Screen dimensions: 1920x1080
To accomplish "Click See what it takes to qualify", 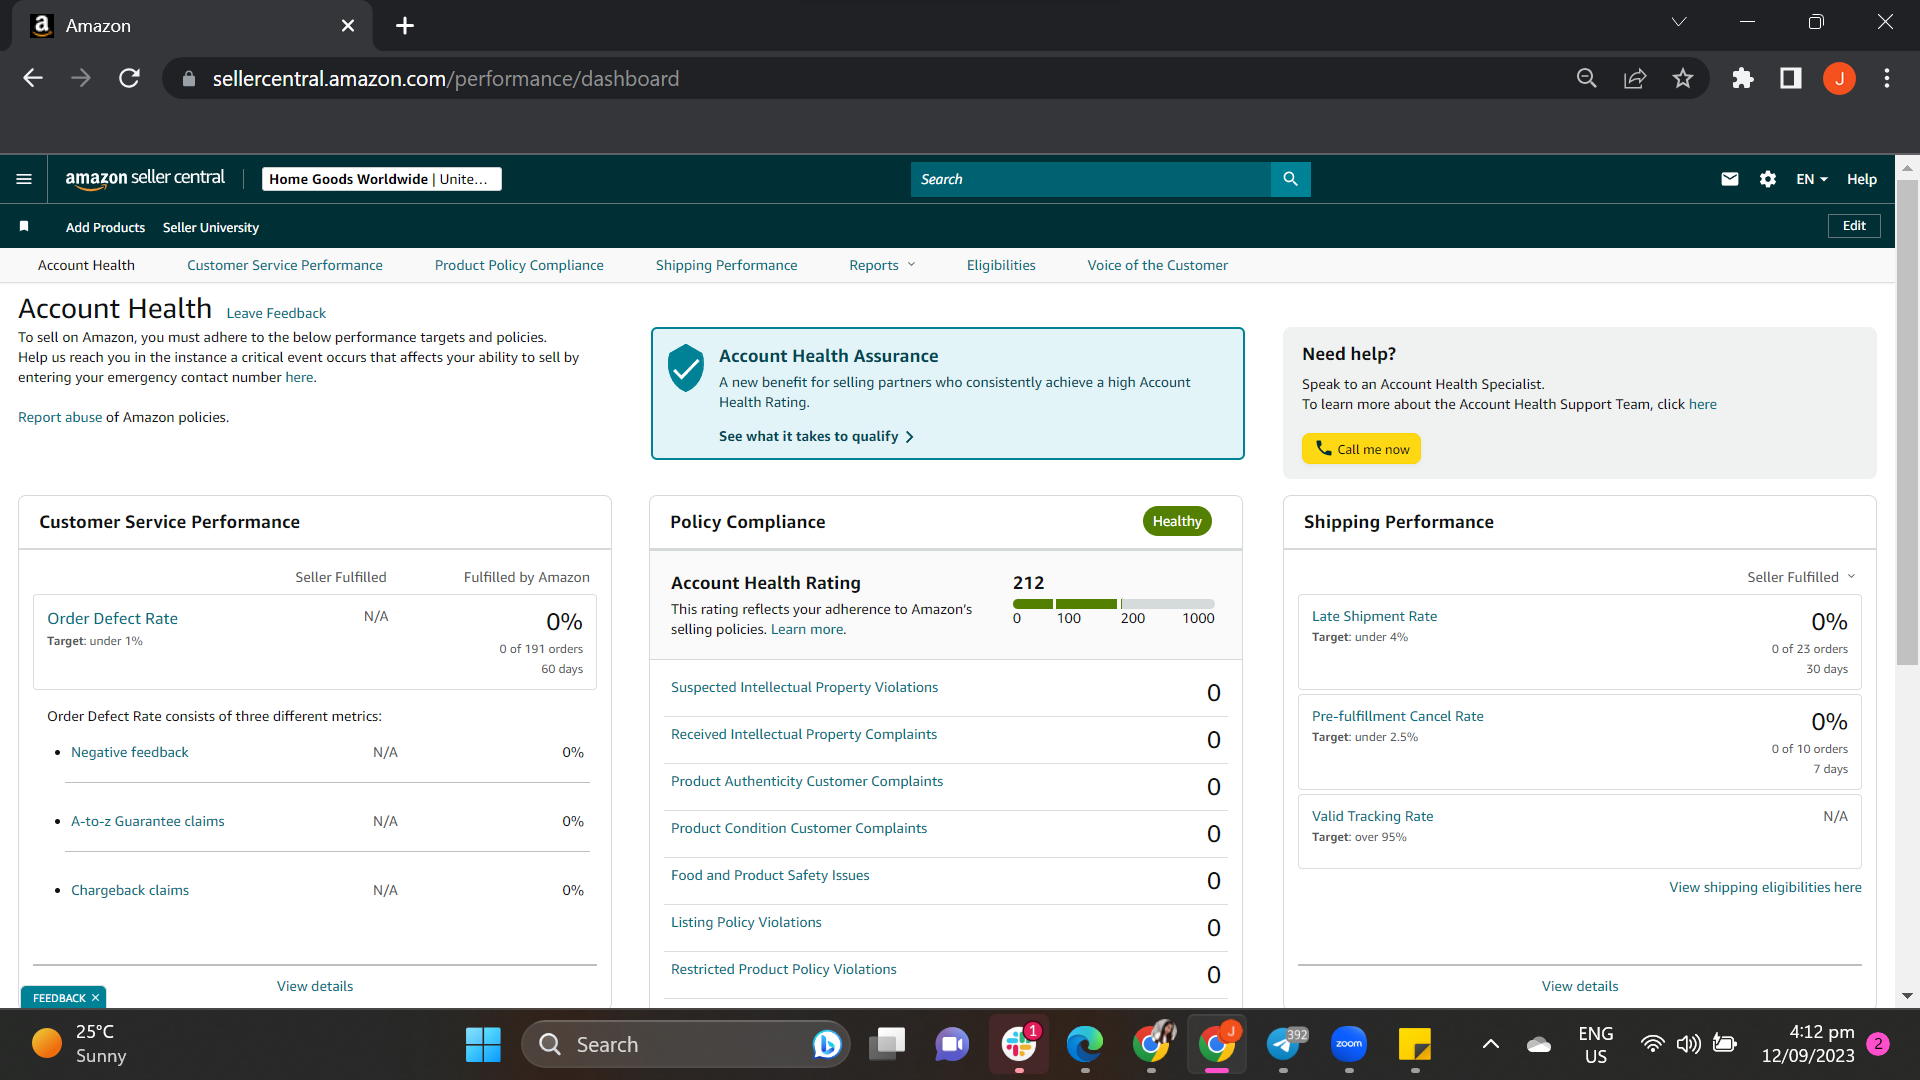I will point(816,436).
